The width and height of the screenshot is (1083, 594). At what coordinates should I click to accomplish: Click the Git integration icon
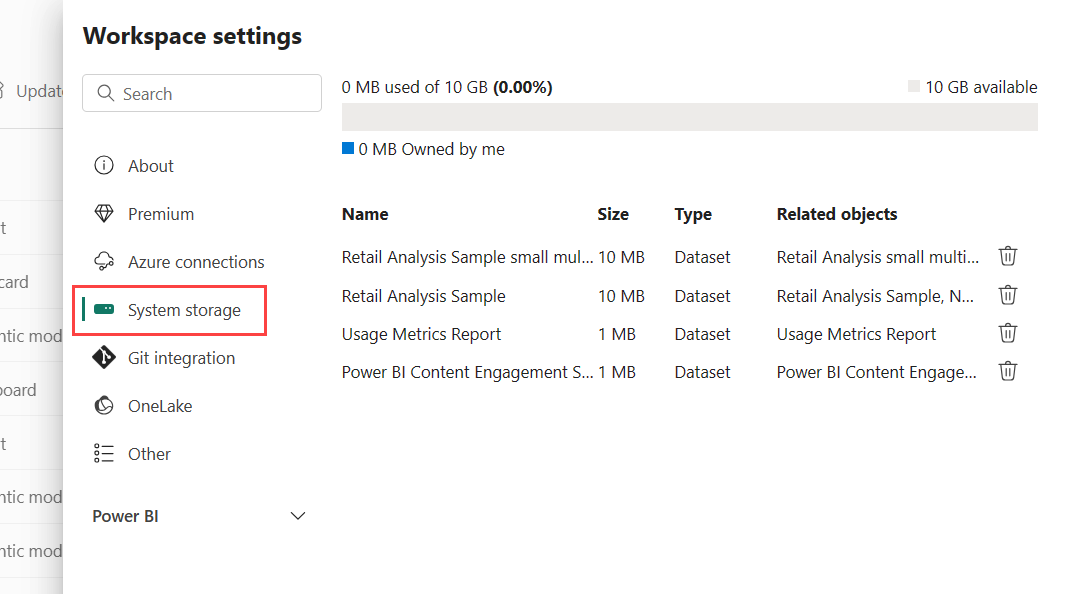(x=104, y=358)
